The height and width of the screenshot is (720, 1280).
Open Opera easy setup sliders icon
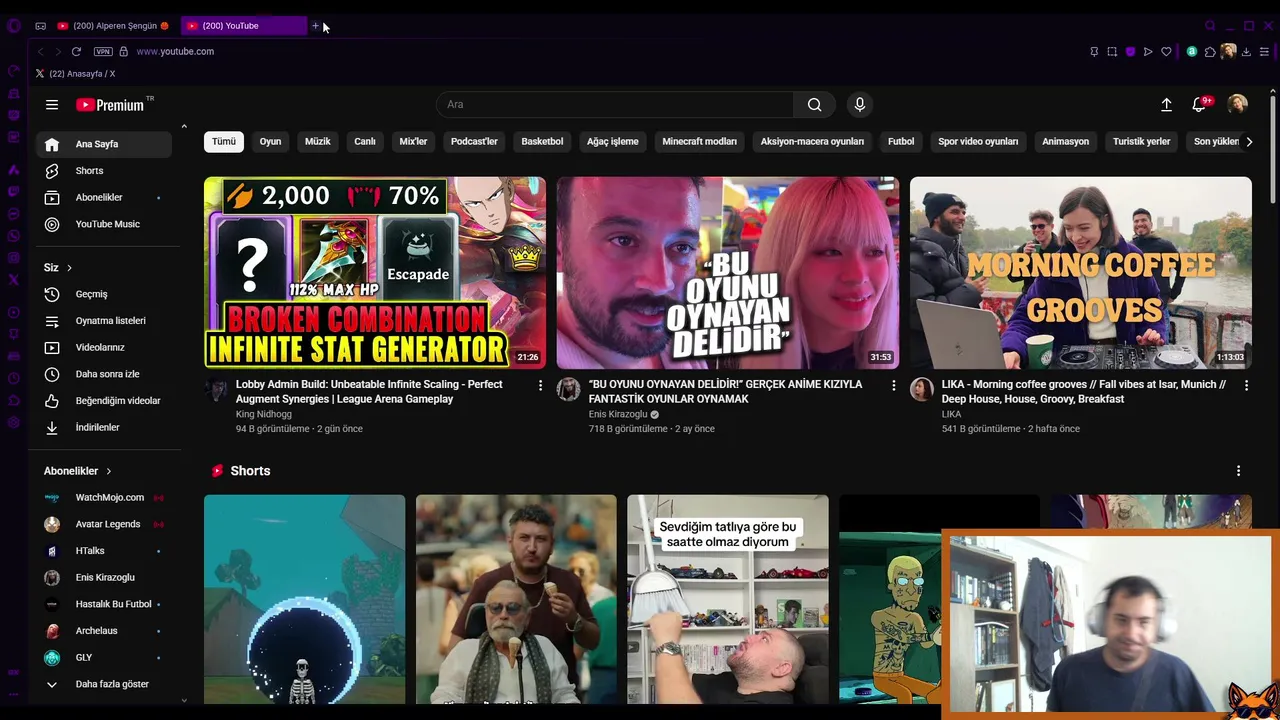click(x=1265, y=51)
